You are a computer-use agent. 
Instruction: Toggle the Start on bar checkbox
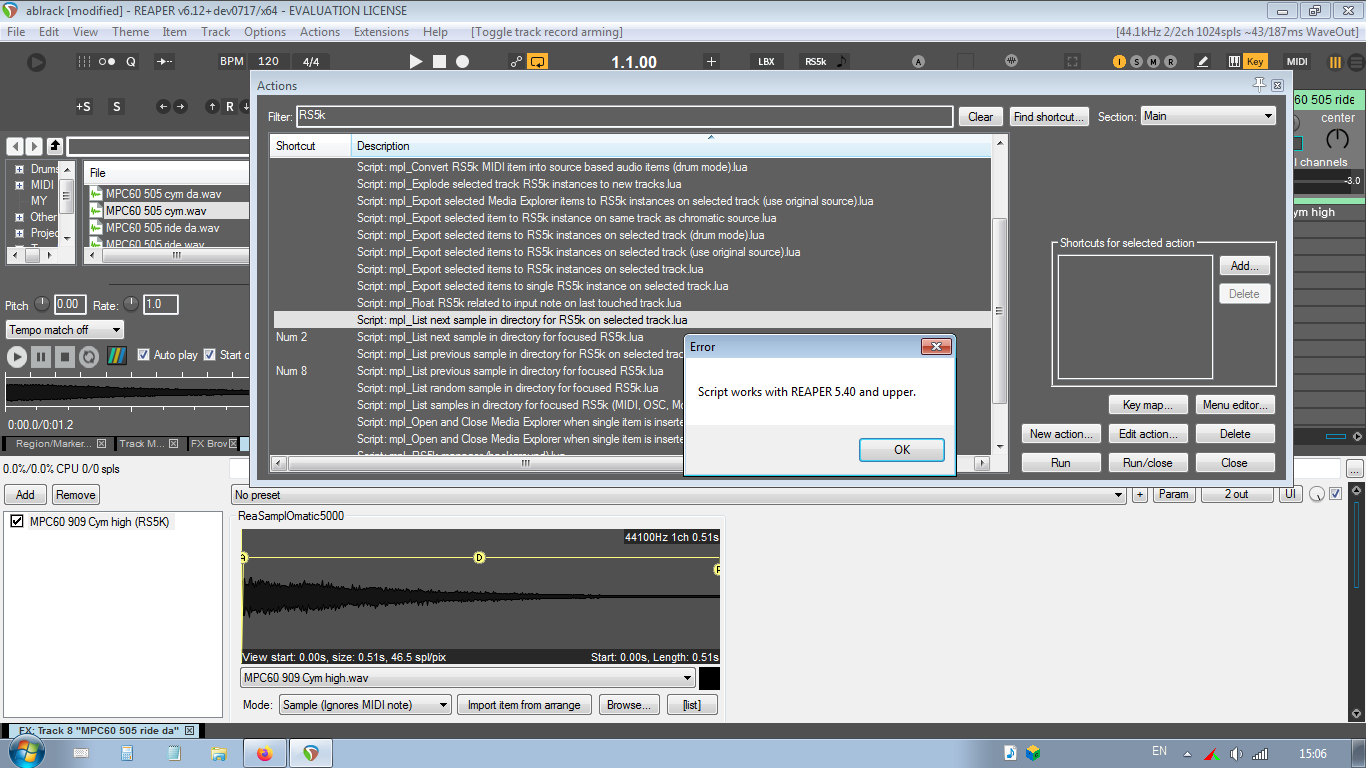210,355
